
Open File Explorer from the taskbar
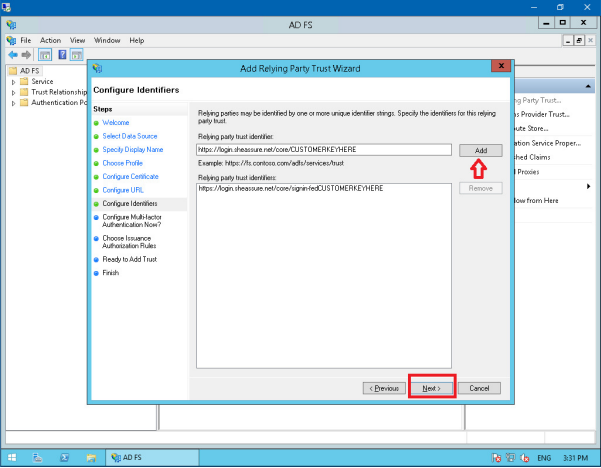click(x=90, y=457)
